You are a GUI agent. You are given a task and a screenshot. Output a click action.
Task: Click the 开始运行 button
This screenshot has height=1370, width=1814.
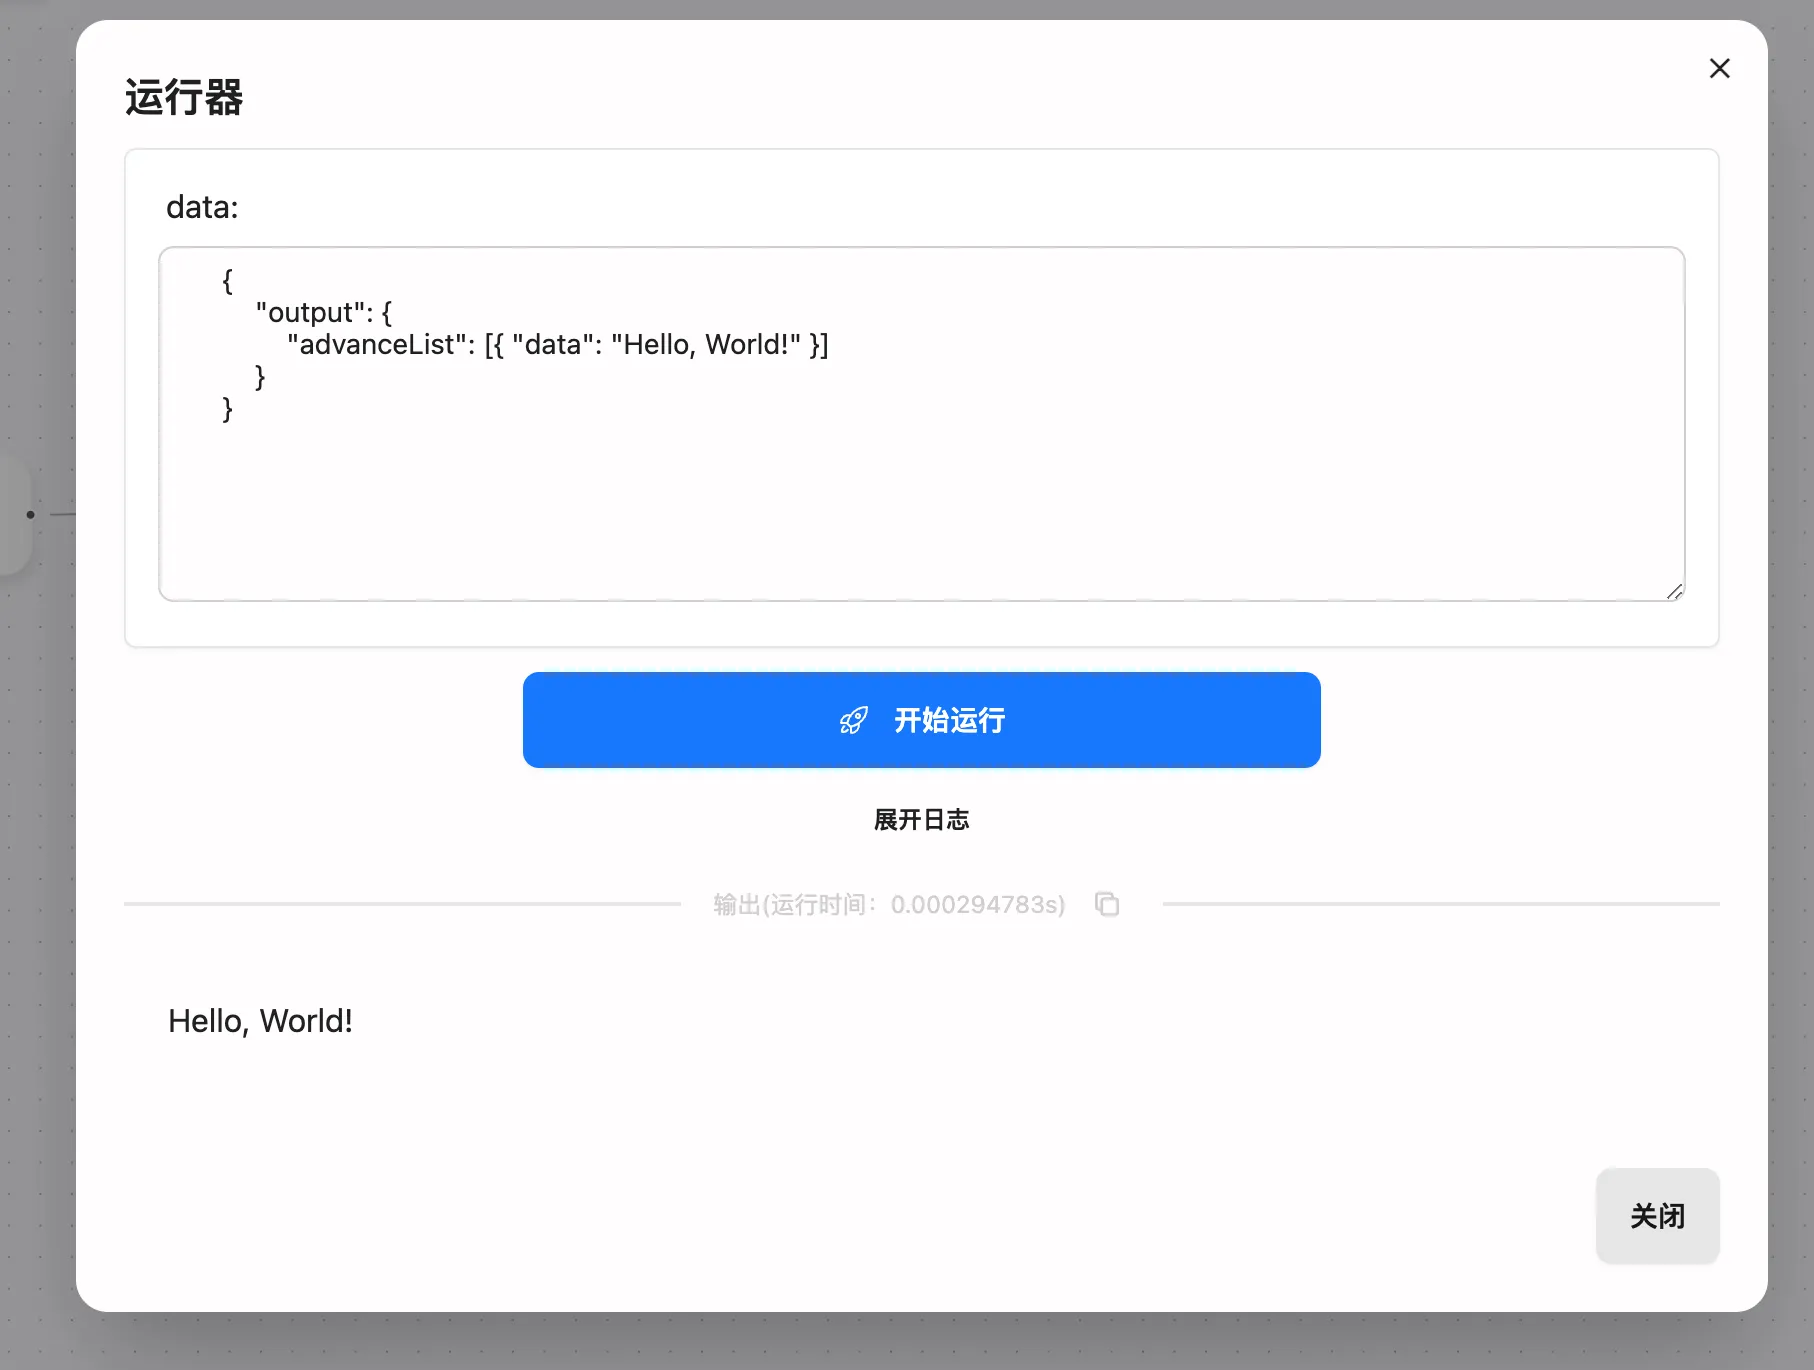coord(921,720)
